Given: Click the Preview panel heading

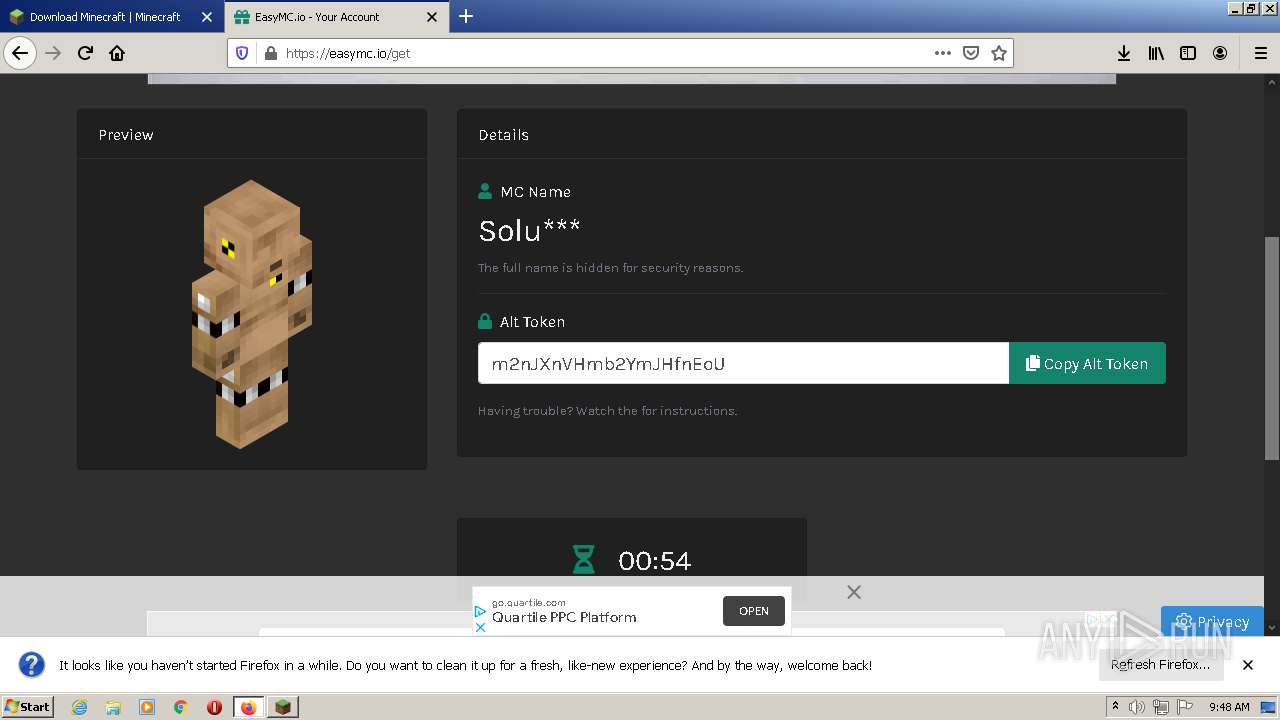Looking at the screenshot, I should (x=126, y=135).
